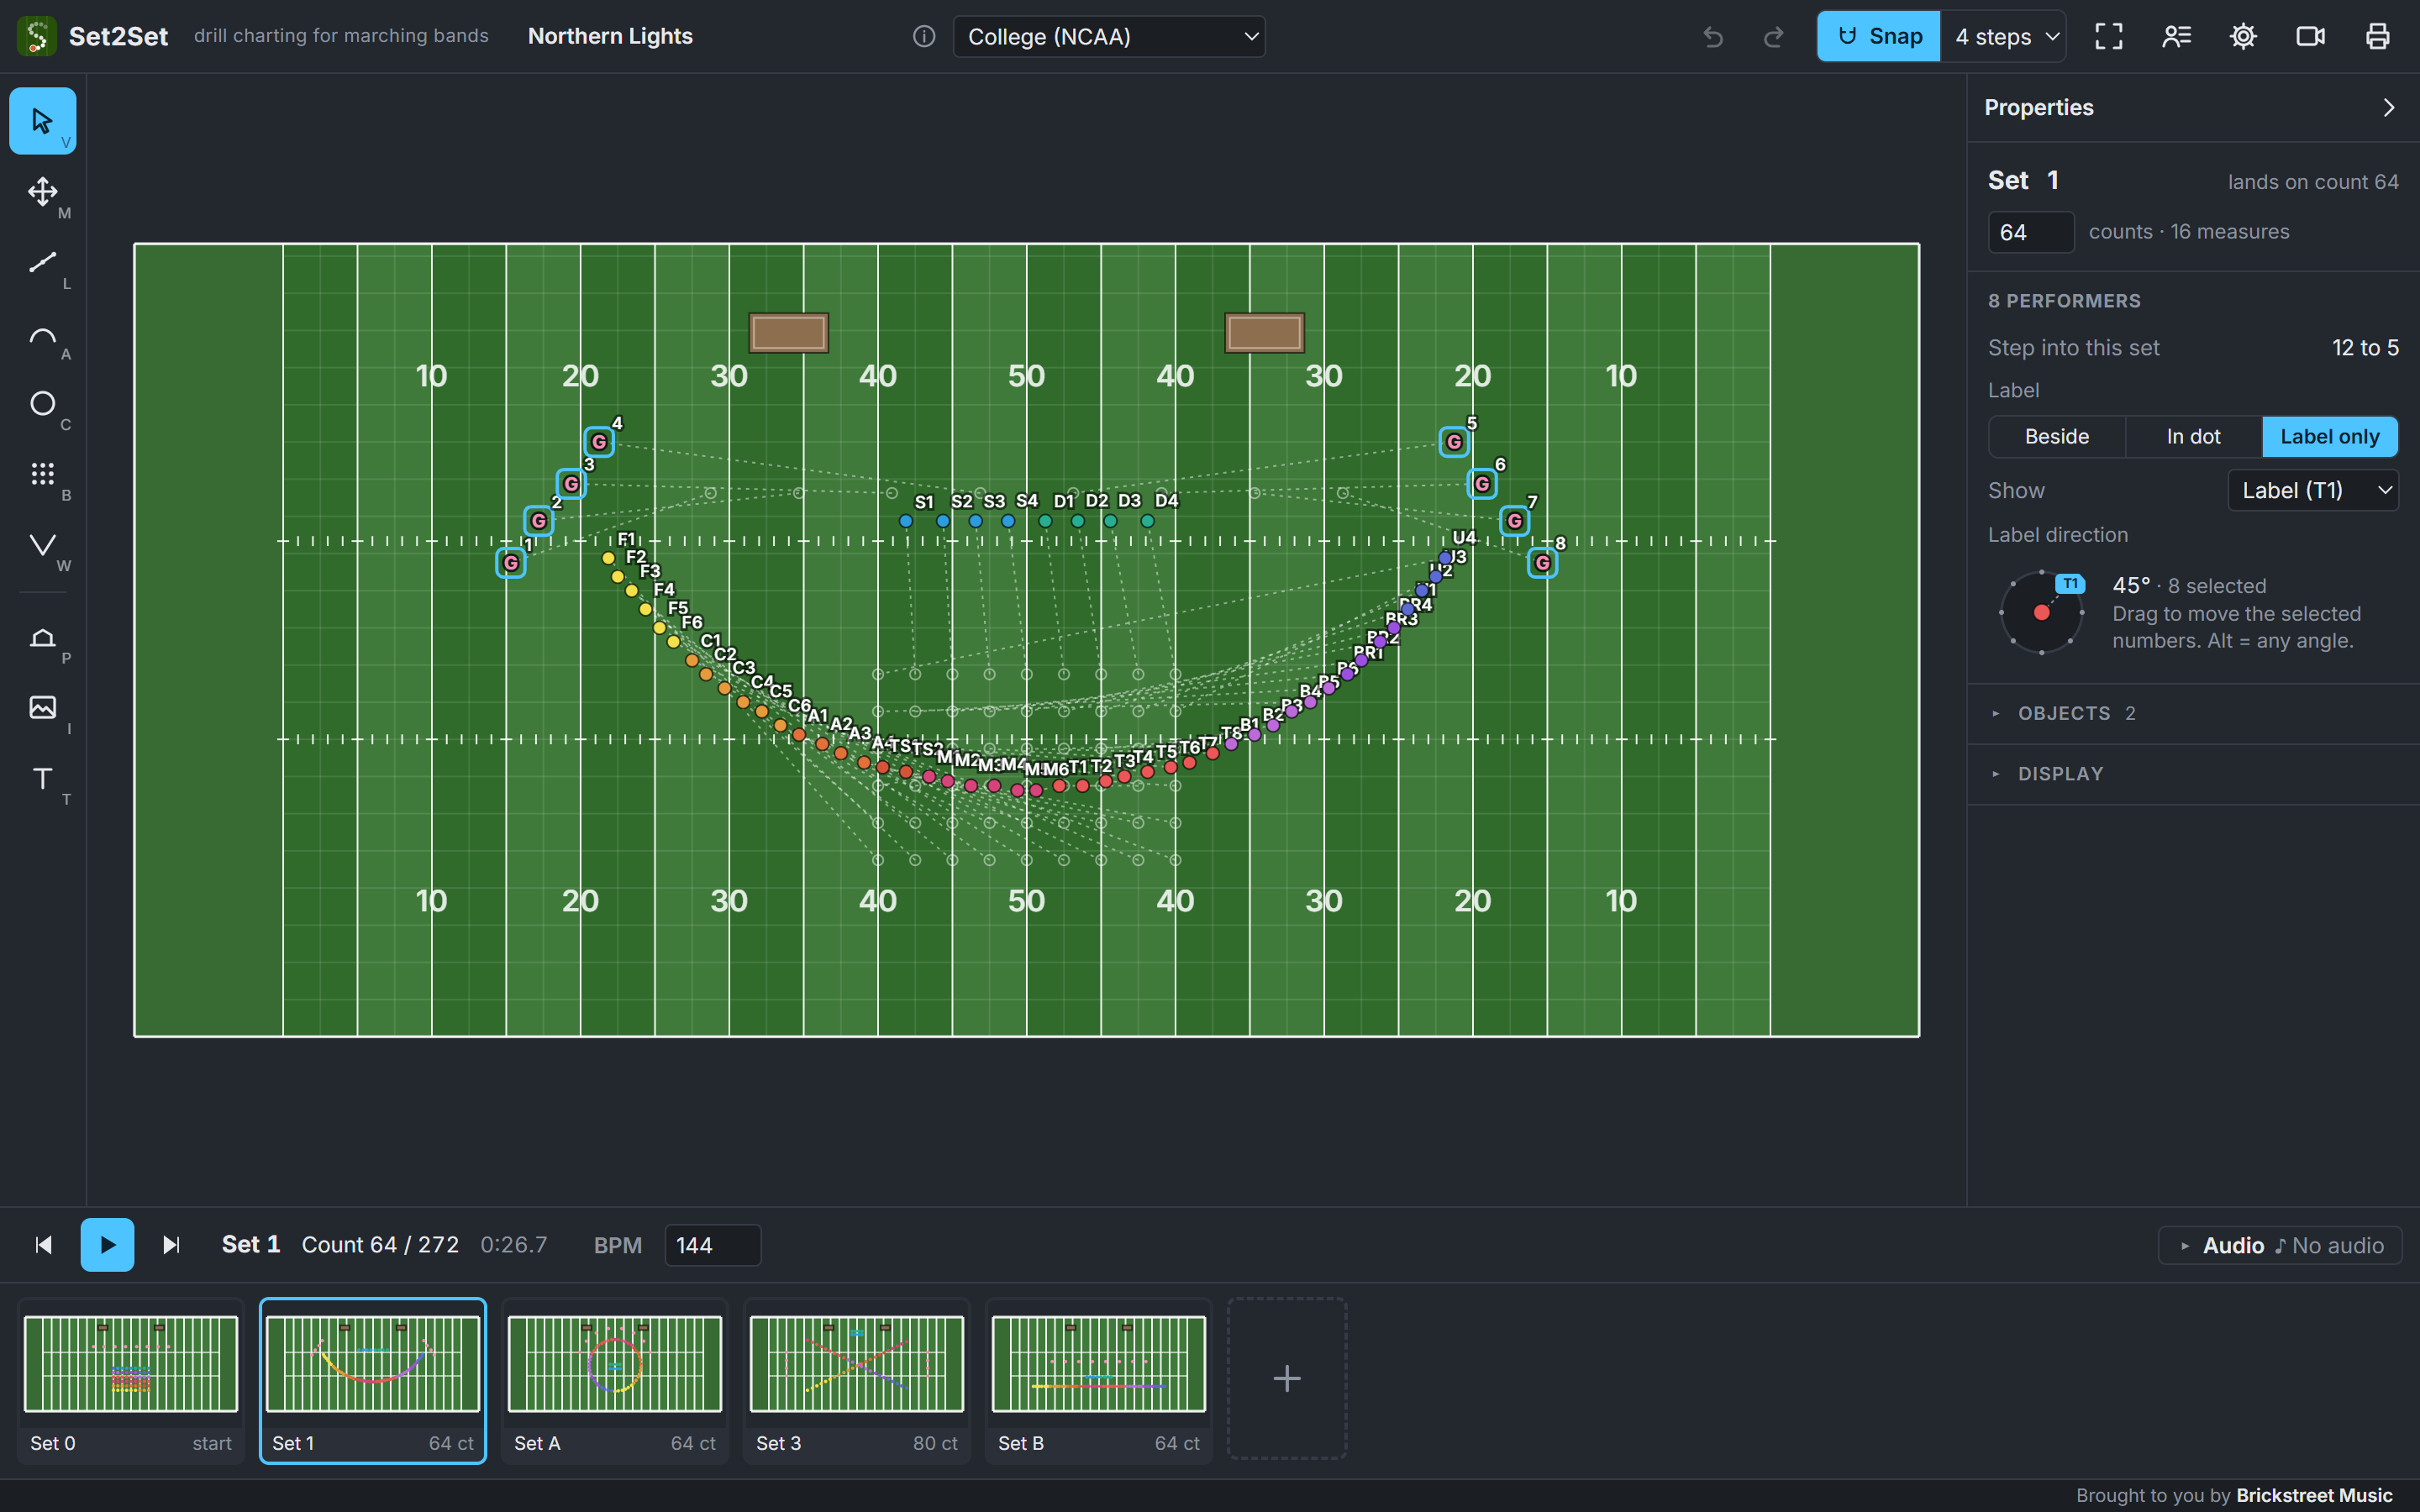Viewport: 2420px width, 1512px height.
Task: Choose the Move tool
Action: click(x=42, y=191)
